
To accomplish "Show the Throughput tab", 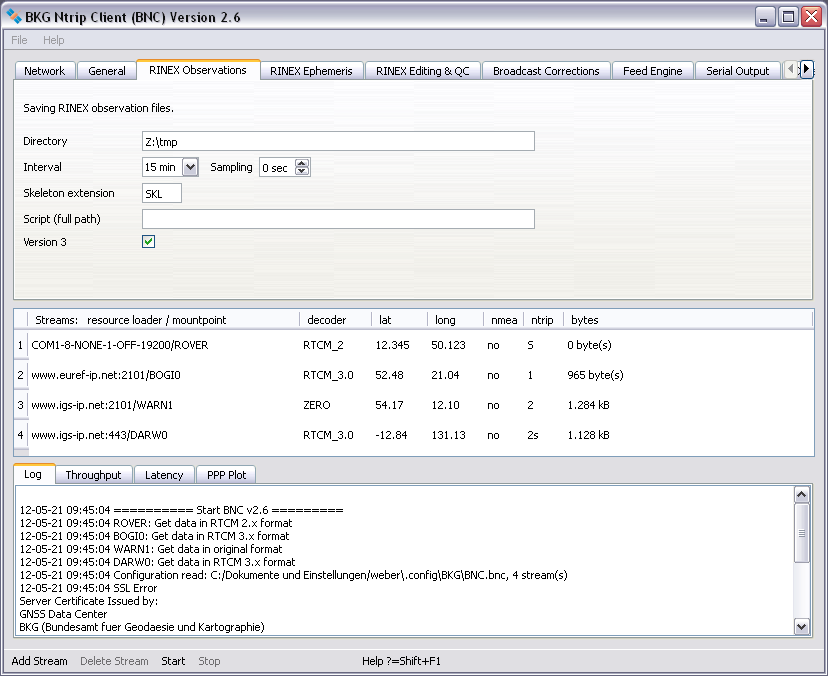I will tap(93, 475).
